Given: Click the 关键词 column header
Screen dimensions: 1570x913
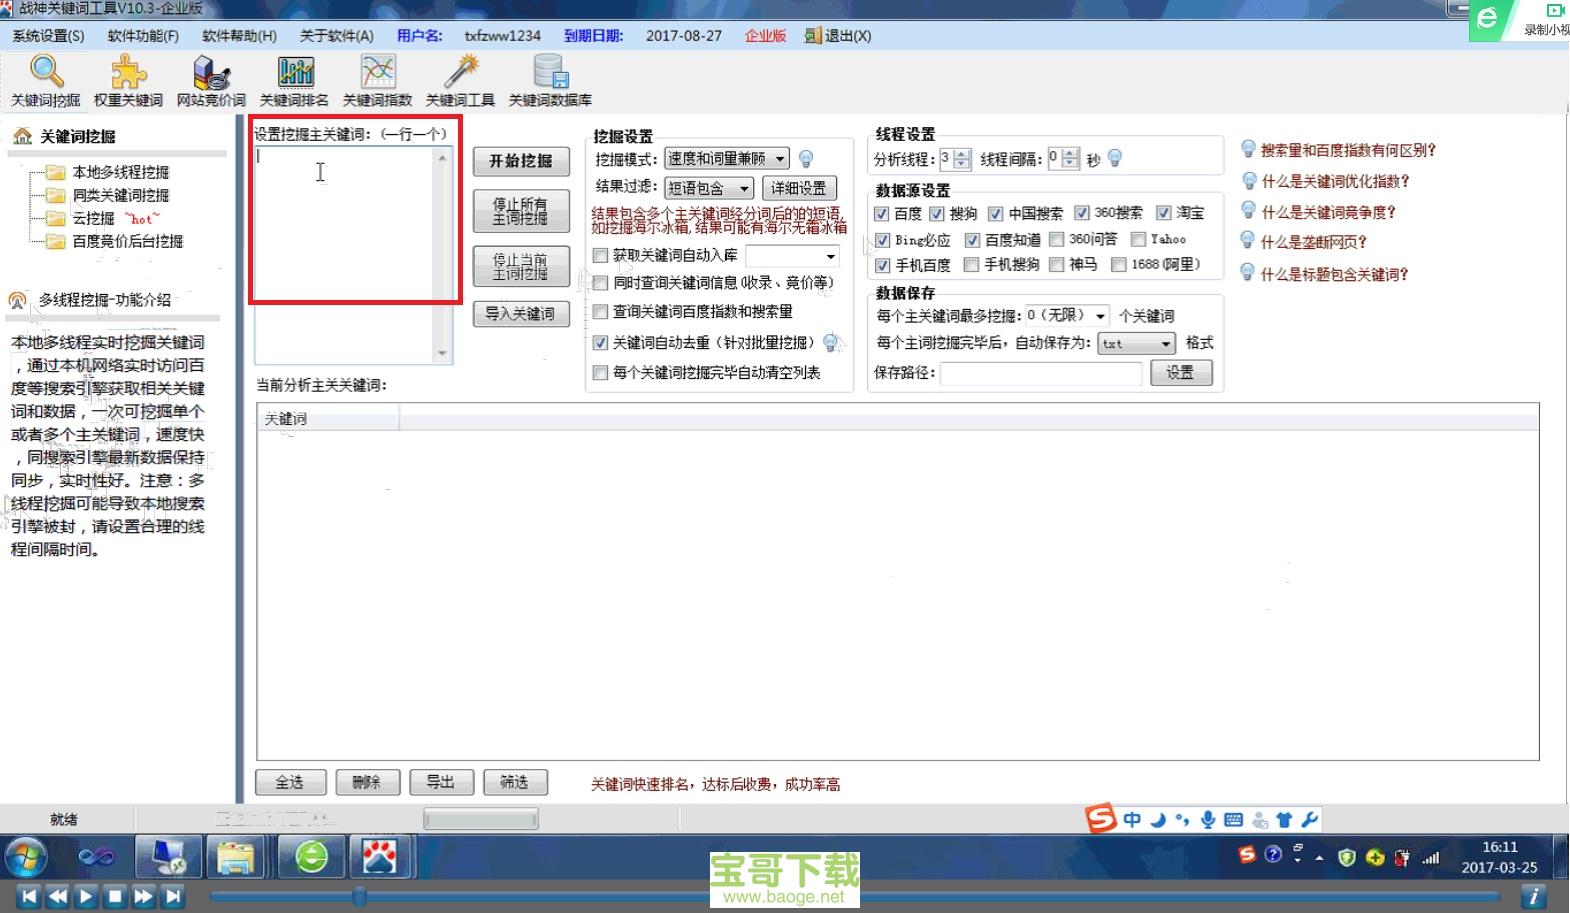Looking at the screenshot, I should click(x=328, y=418).
